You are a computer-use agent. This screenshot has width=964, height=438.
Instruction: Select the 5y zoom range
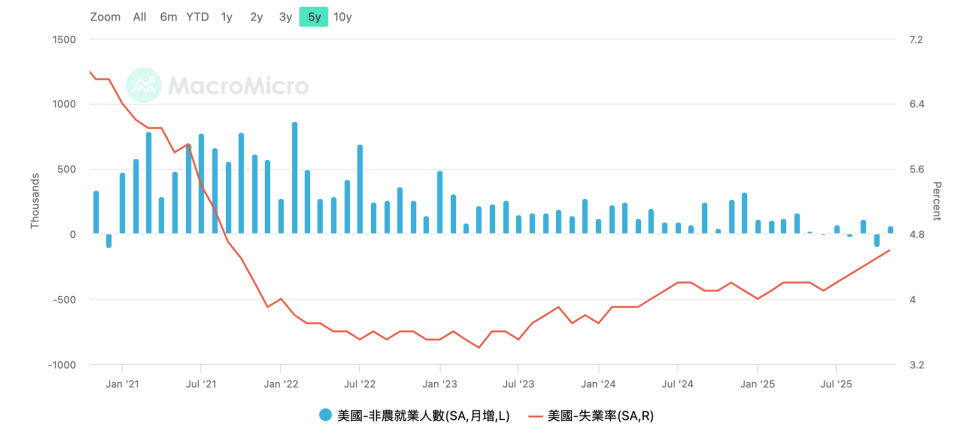[314, 17]
